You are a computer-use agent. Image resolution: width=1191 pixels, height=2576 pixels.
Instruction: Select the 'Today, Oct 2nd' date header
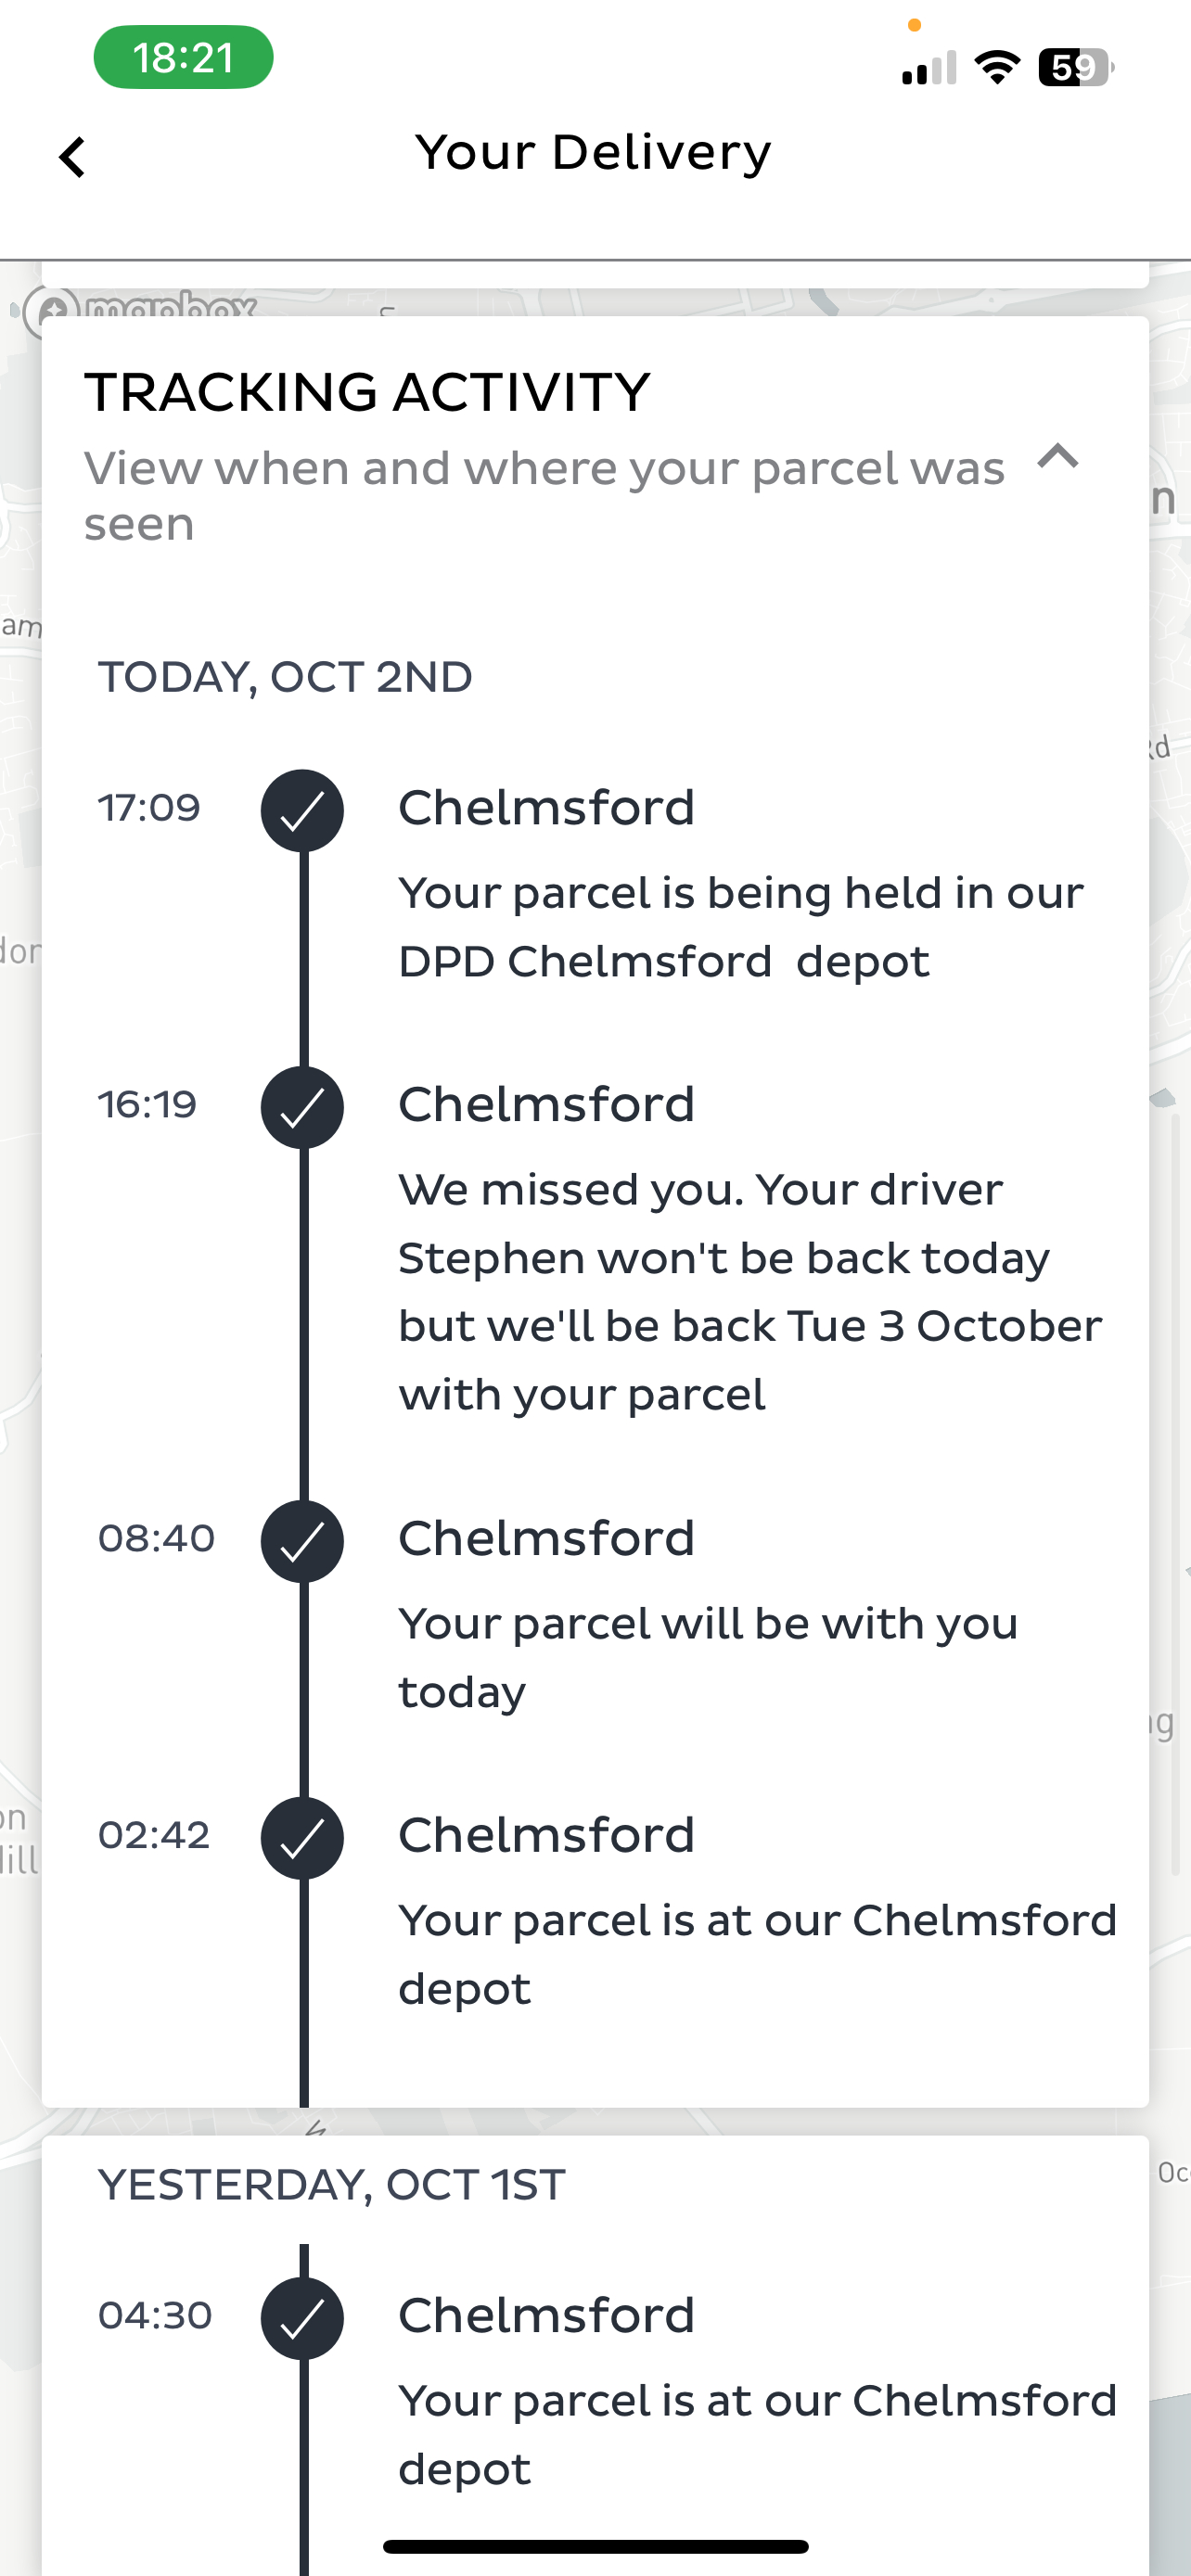[x=285, y=678]
